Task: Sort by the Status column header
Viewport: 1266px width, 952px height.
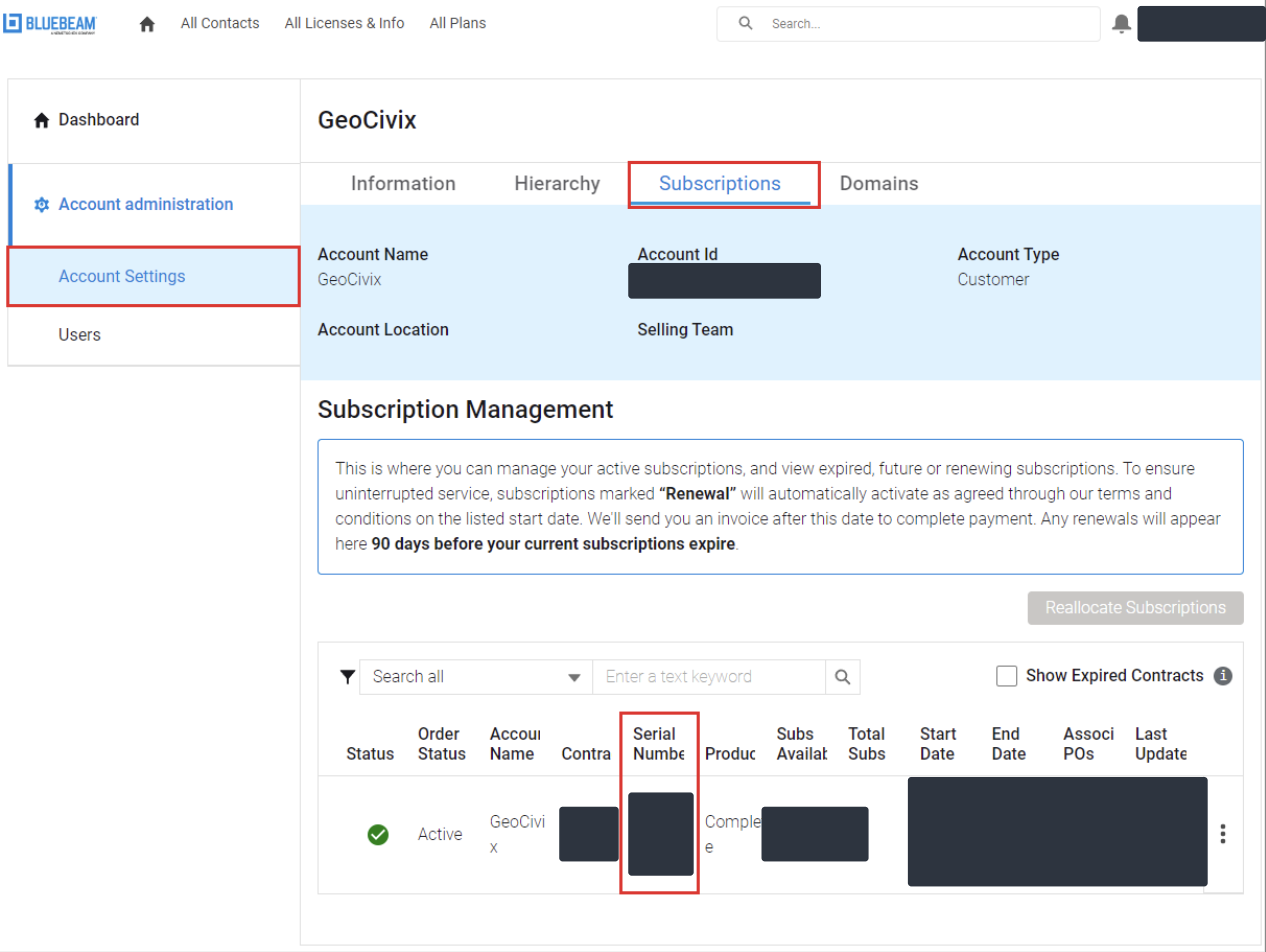Action: click(370, 754)
